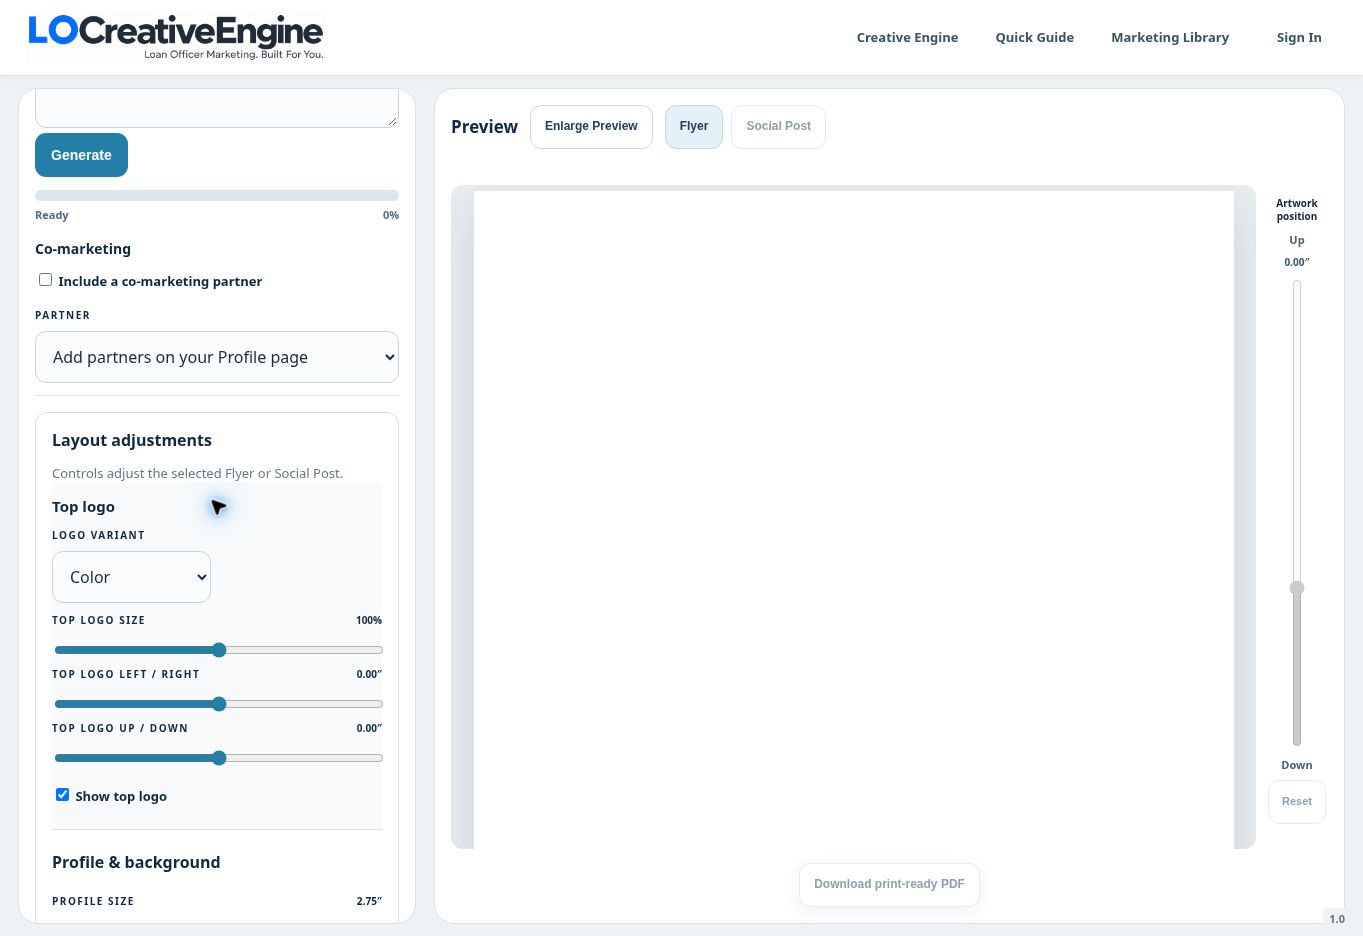The height and width of the screenshot is (936, 1363).
Task: Click the Top Logo Left / Right slider
Action: [x=218, y=704]
